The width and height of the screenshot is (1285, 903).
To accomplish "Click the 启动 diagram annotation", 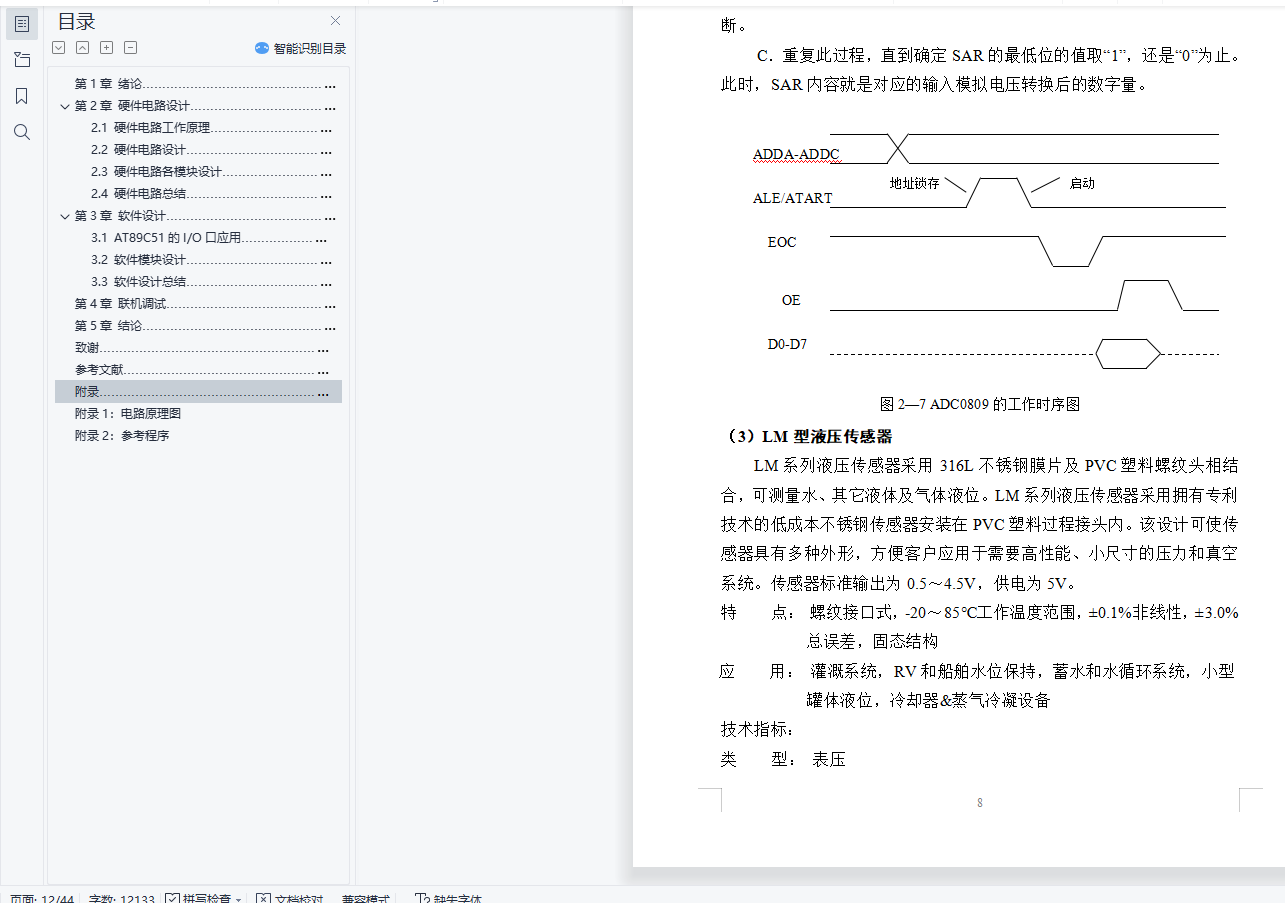I will click(x=1082, y=184).
